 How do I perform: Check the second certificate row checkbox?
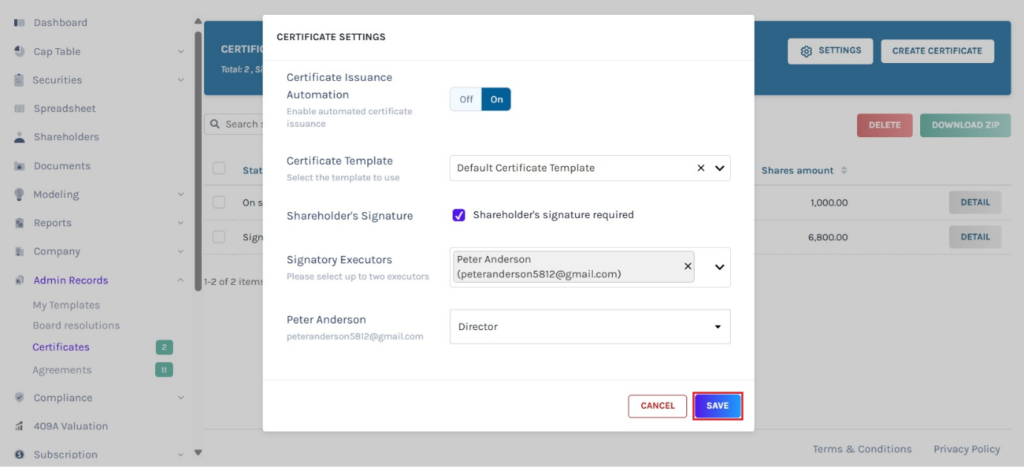coord(219,236)
